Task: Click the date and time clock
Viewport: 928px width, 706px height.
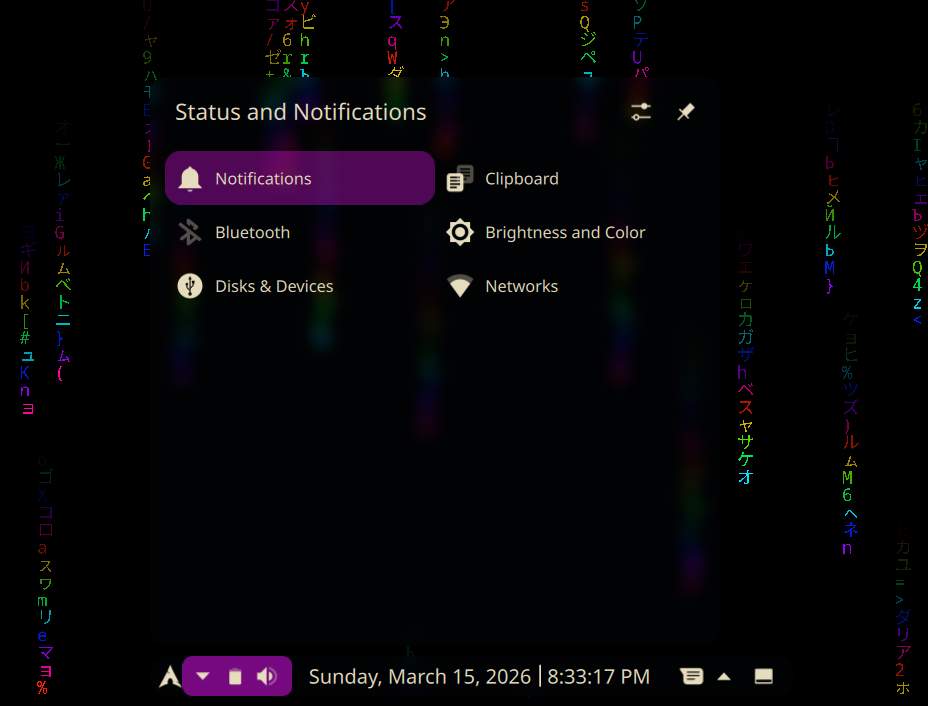Action: (x=479, y=677)
